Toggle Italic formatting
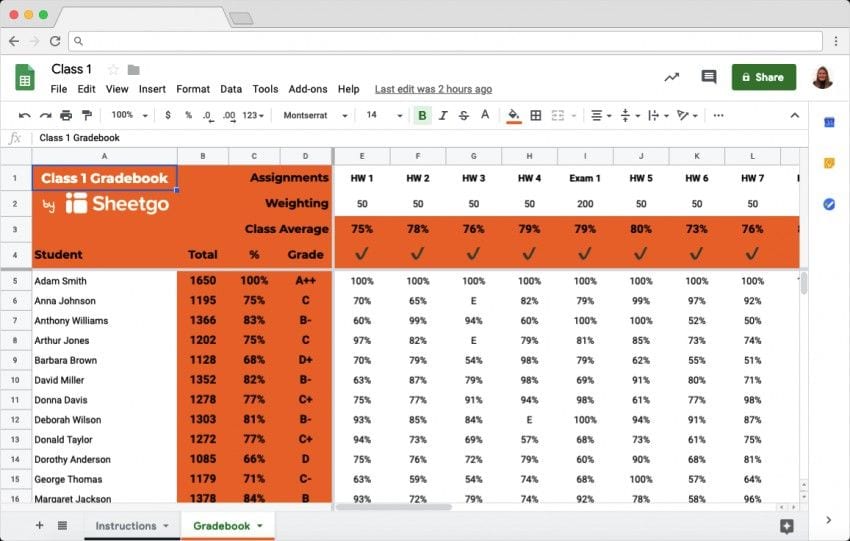This screenshot has width=850, height=541. click(443, 115)
